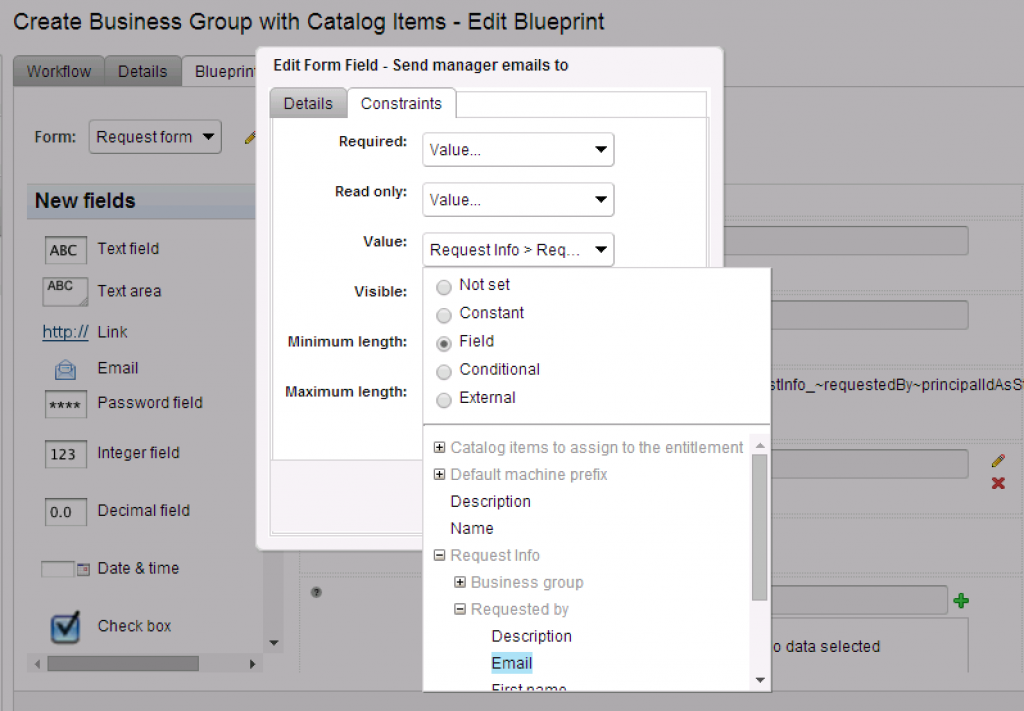Choose the Constant radio option

pyautogui.click(x=444, y=314)
